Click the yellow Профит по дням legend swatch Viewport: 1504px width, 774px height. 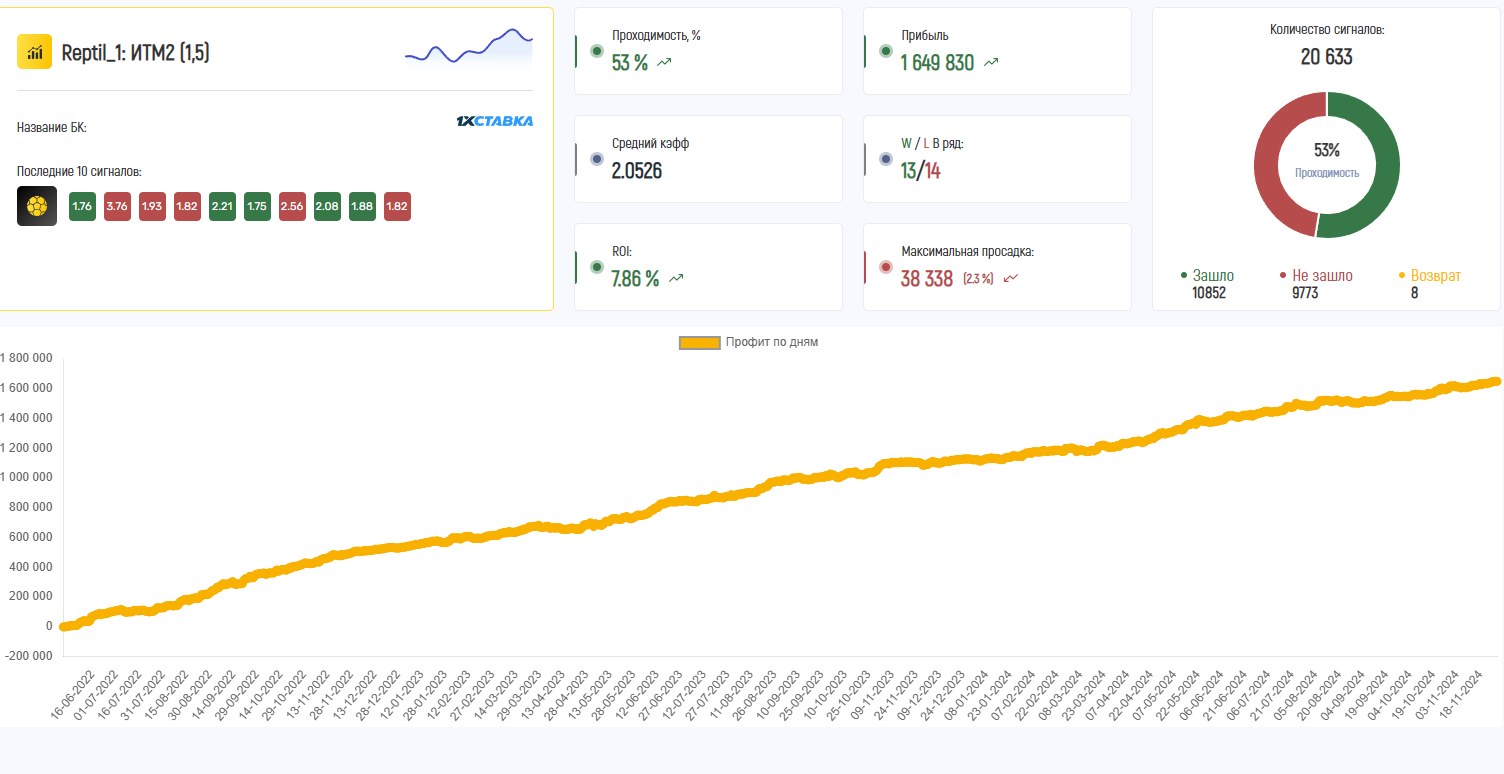click(699, 343)
